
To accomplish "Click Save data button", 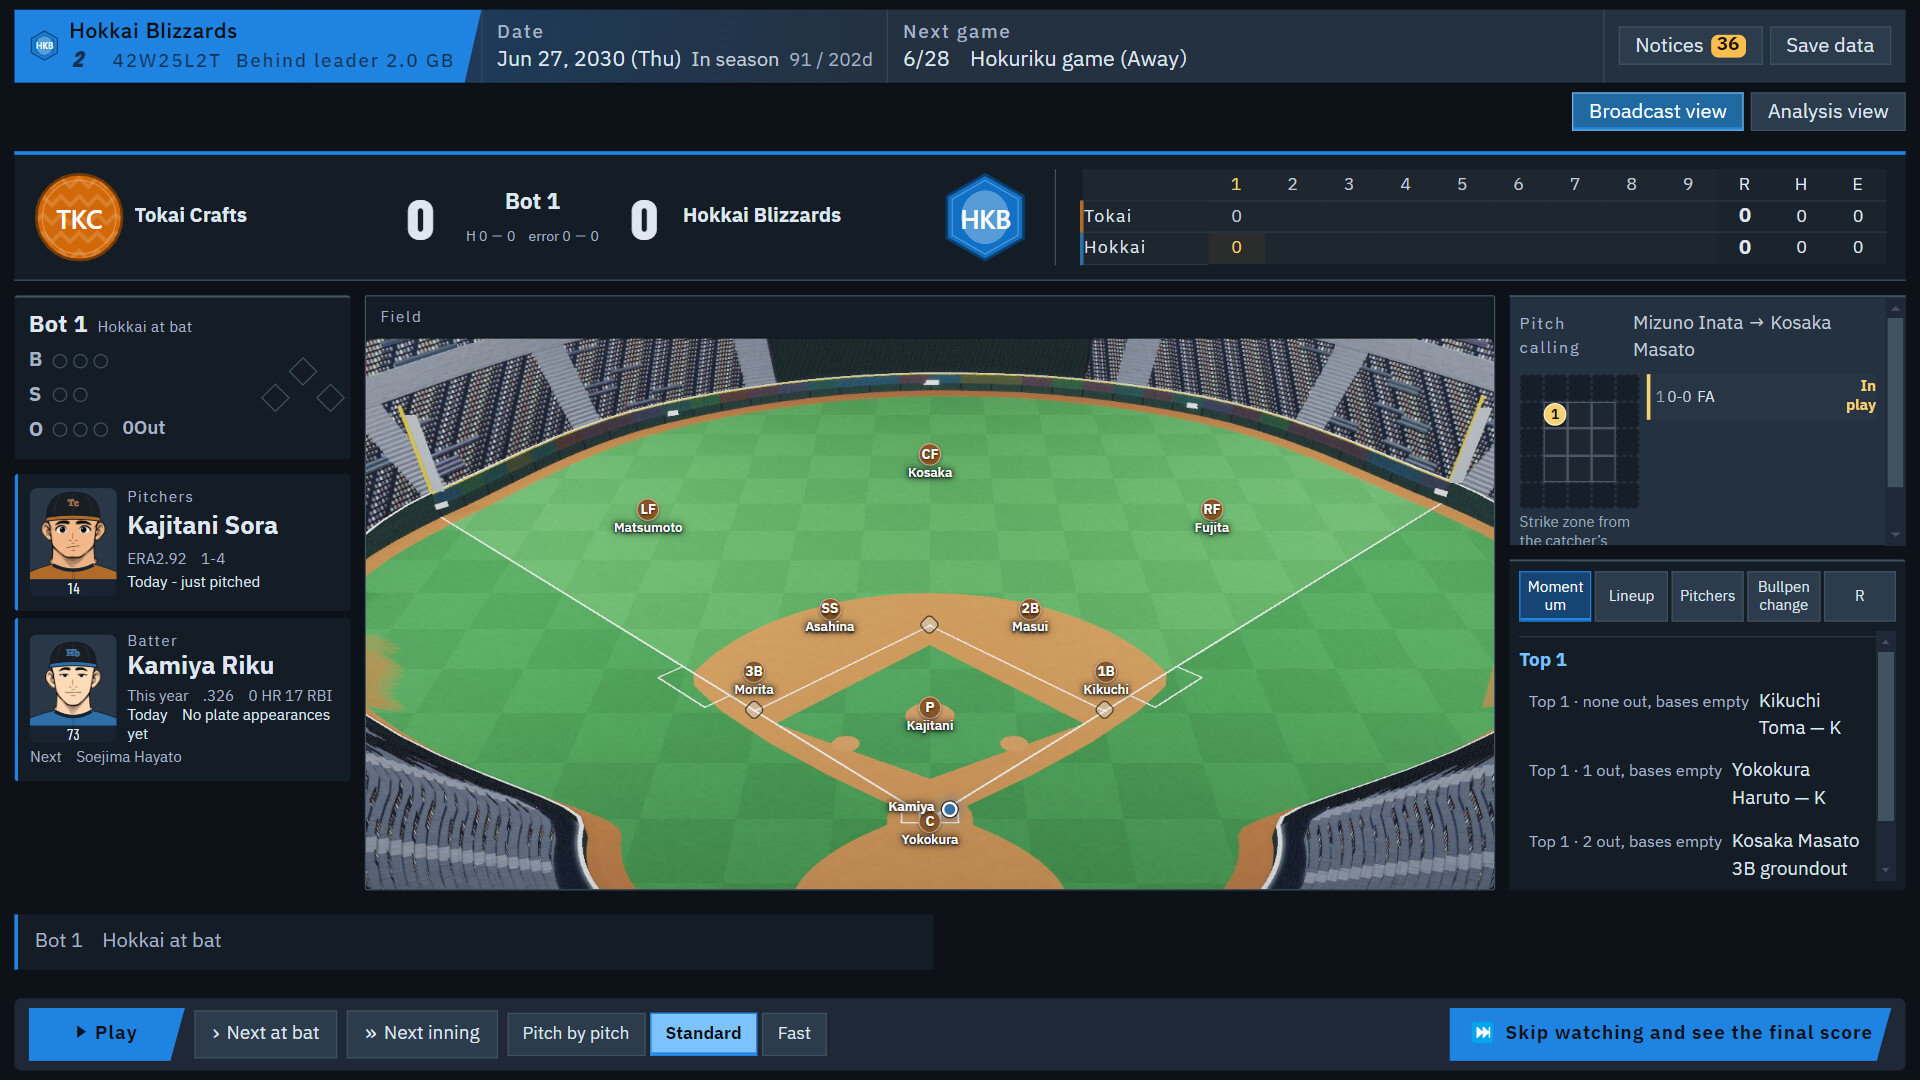I will click(1830, 45).
